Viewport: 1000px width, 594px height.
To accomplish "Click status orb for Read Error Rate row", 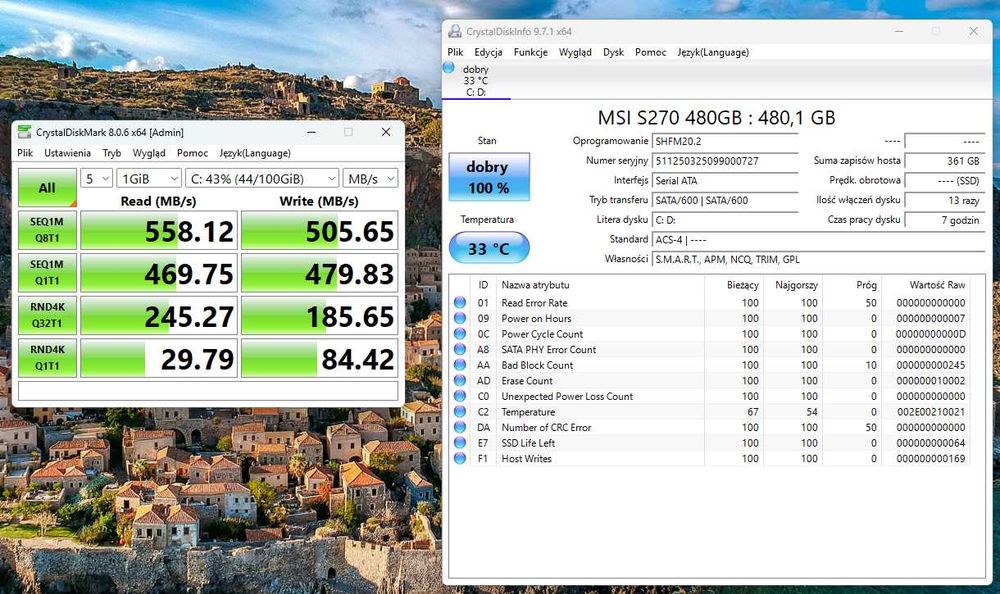I will [x=460, y=302].
